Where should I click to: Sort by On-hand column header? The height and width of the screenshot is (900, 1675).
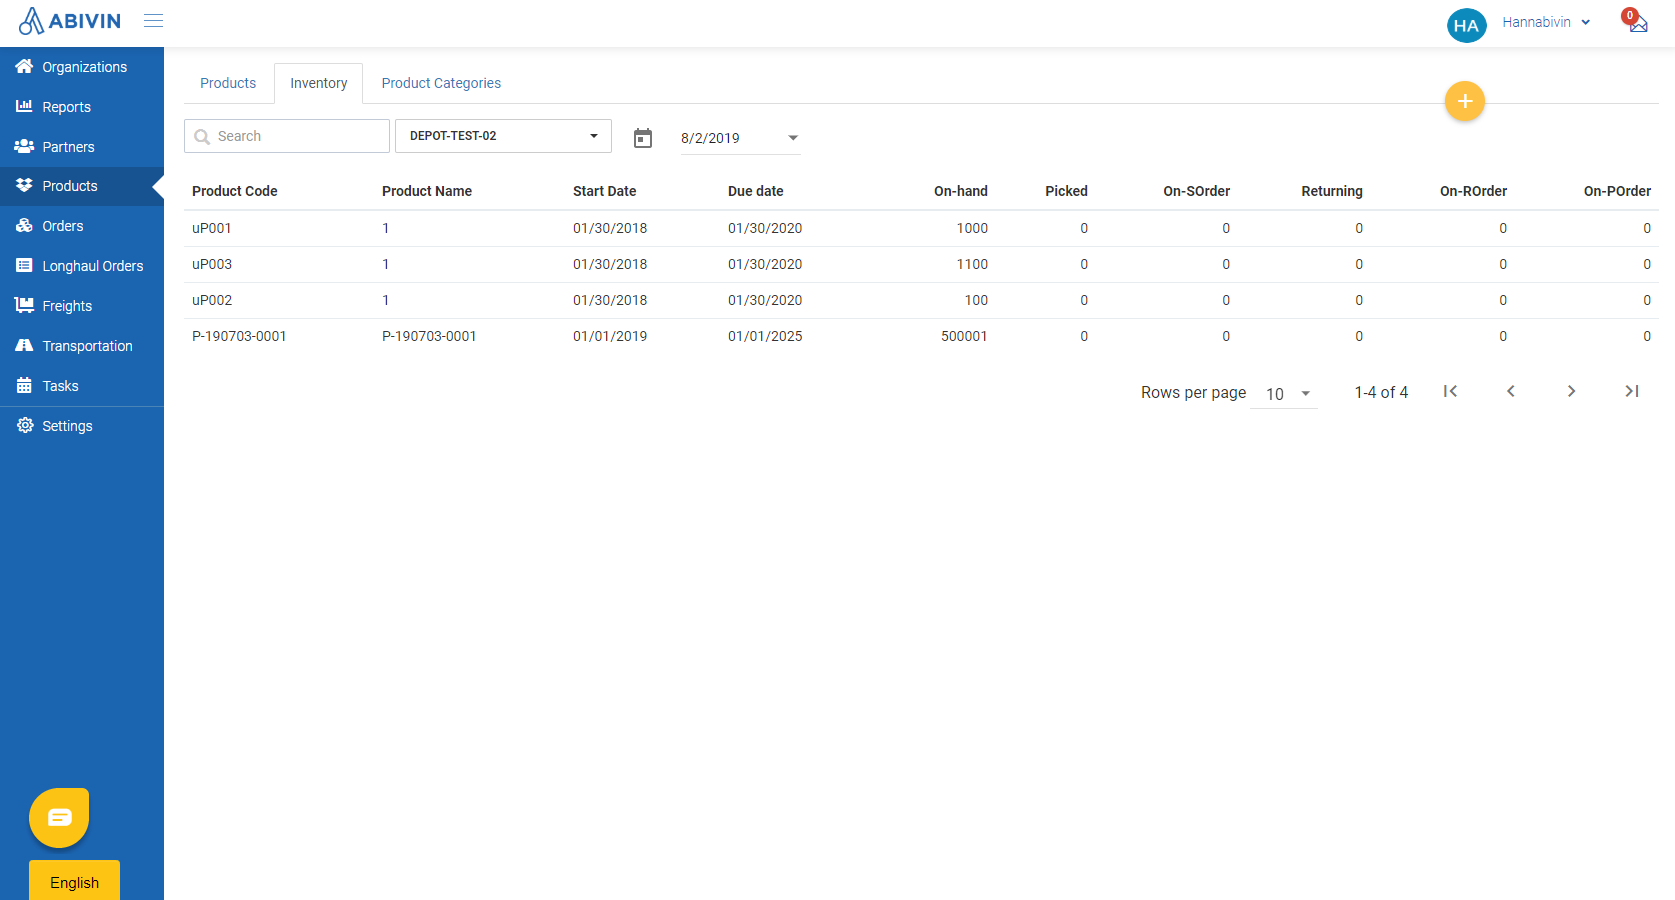click(961, 191)
